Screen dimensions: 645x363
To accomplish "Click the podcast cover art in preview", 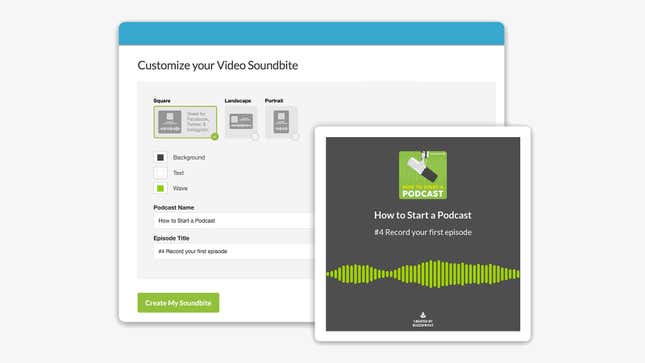I will click(x=423, y=175).
